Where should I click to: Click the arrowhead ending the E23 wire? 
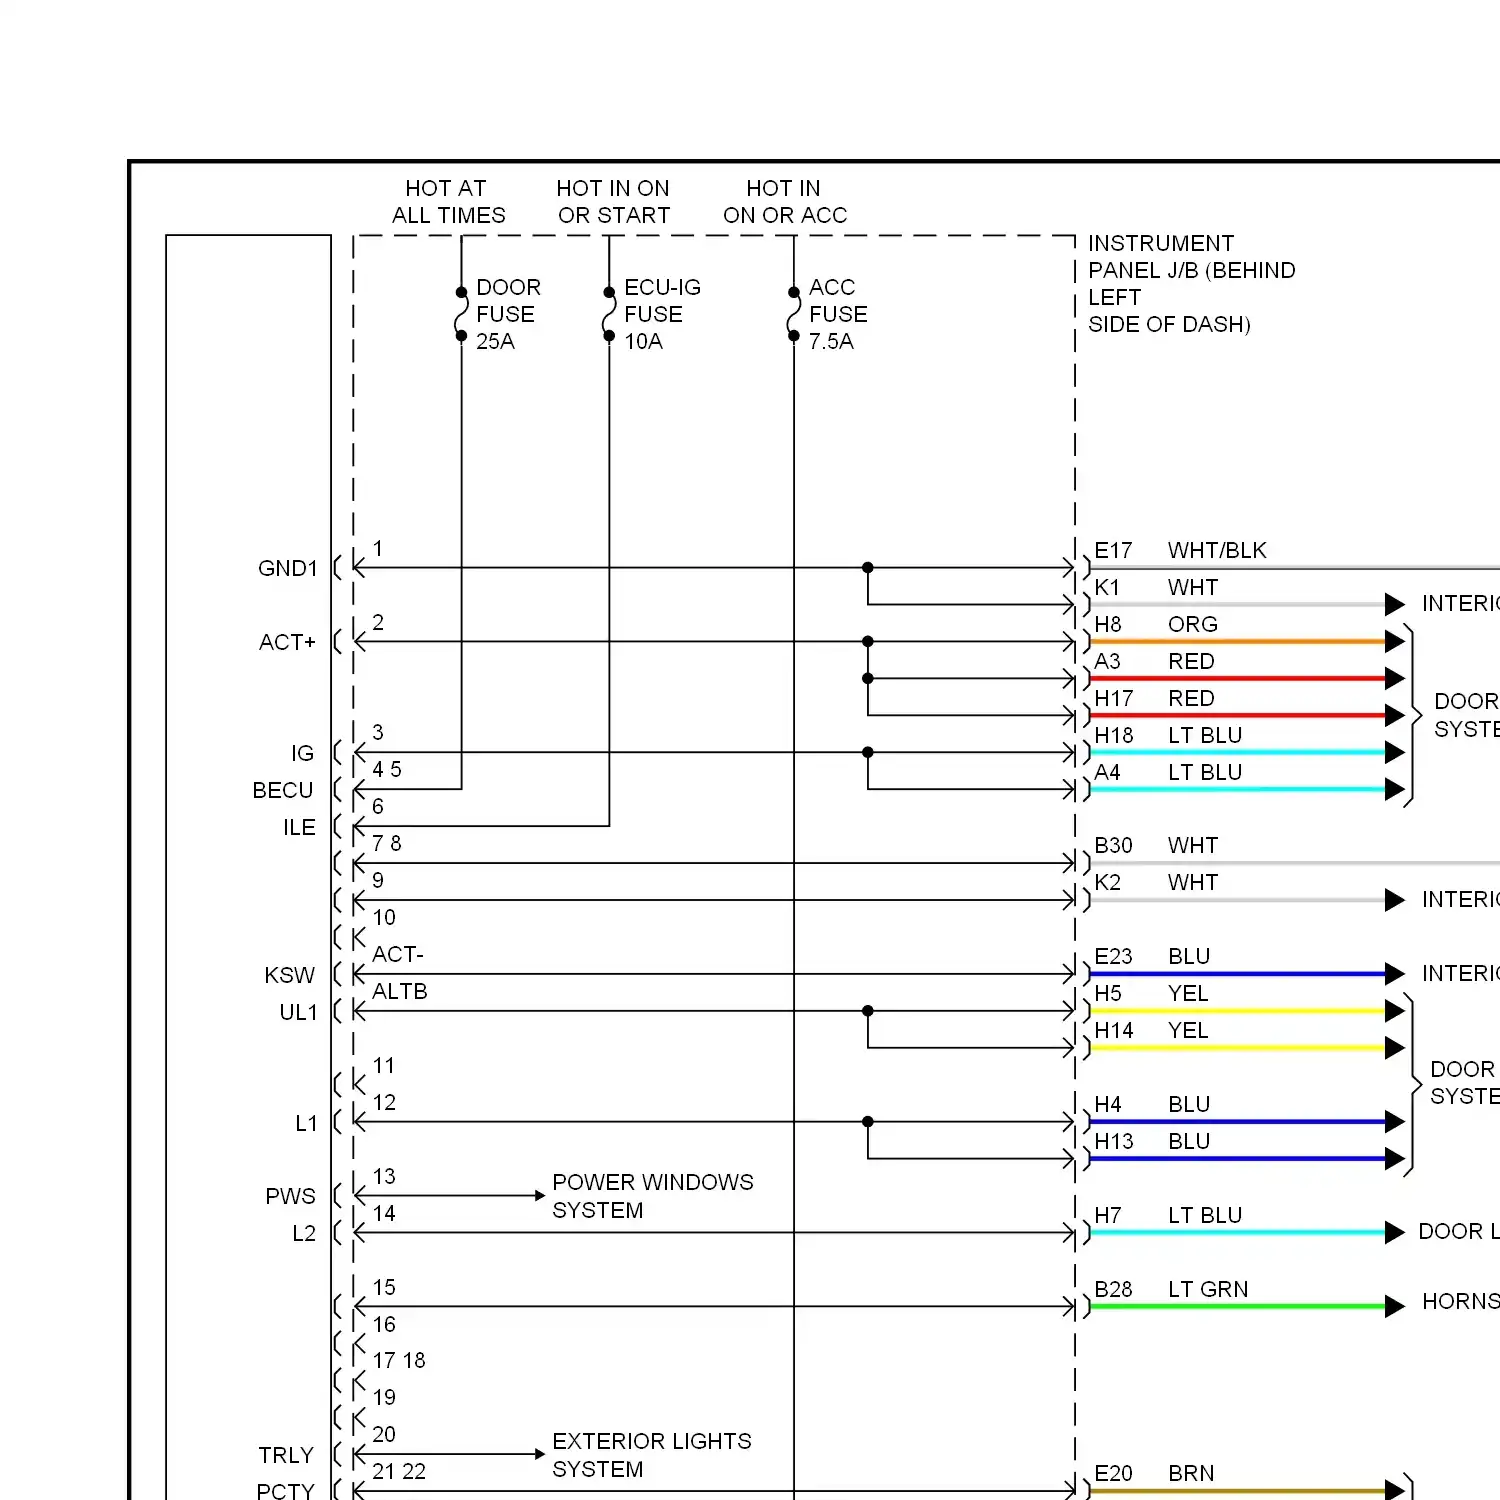click(1395, 974)
